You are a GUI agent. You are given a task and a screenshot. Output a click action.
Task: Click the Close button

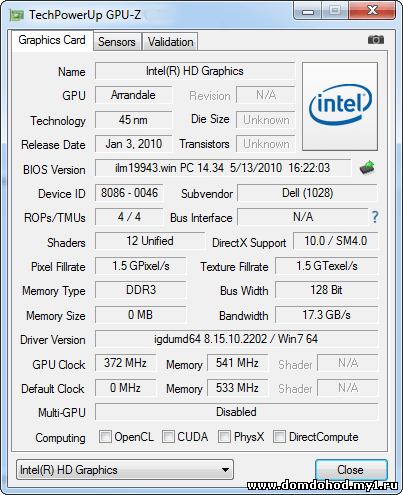point(351,470)
